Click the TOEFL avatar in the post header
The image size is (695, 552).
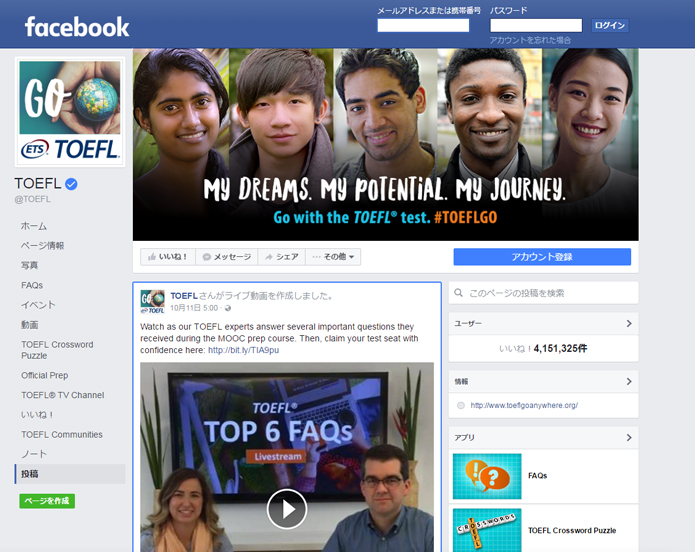152,302
